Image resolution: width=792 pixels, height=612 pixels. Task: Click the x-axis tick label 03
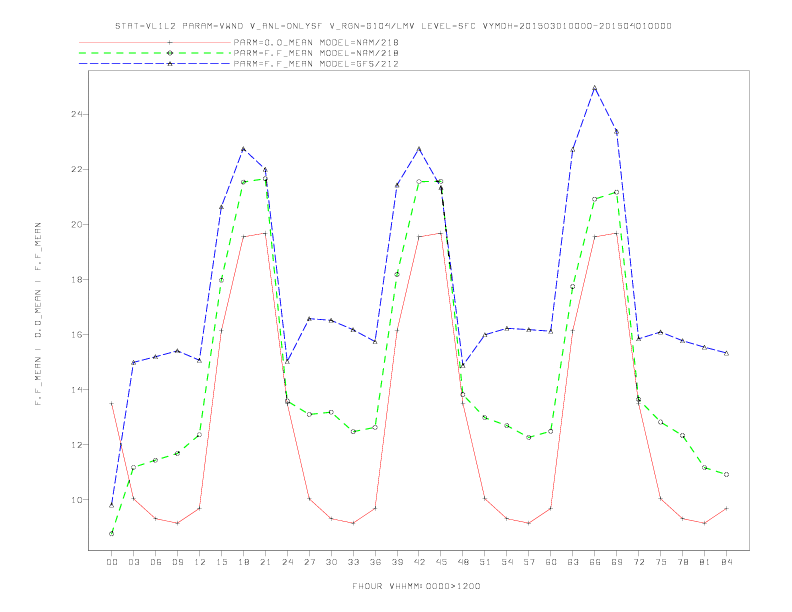click(x=134, y=562)
